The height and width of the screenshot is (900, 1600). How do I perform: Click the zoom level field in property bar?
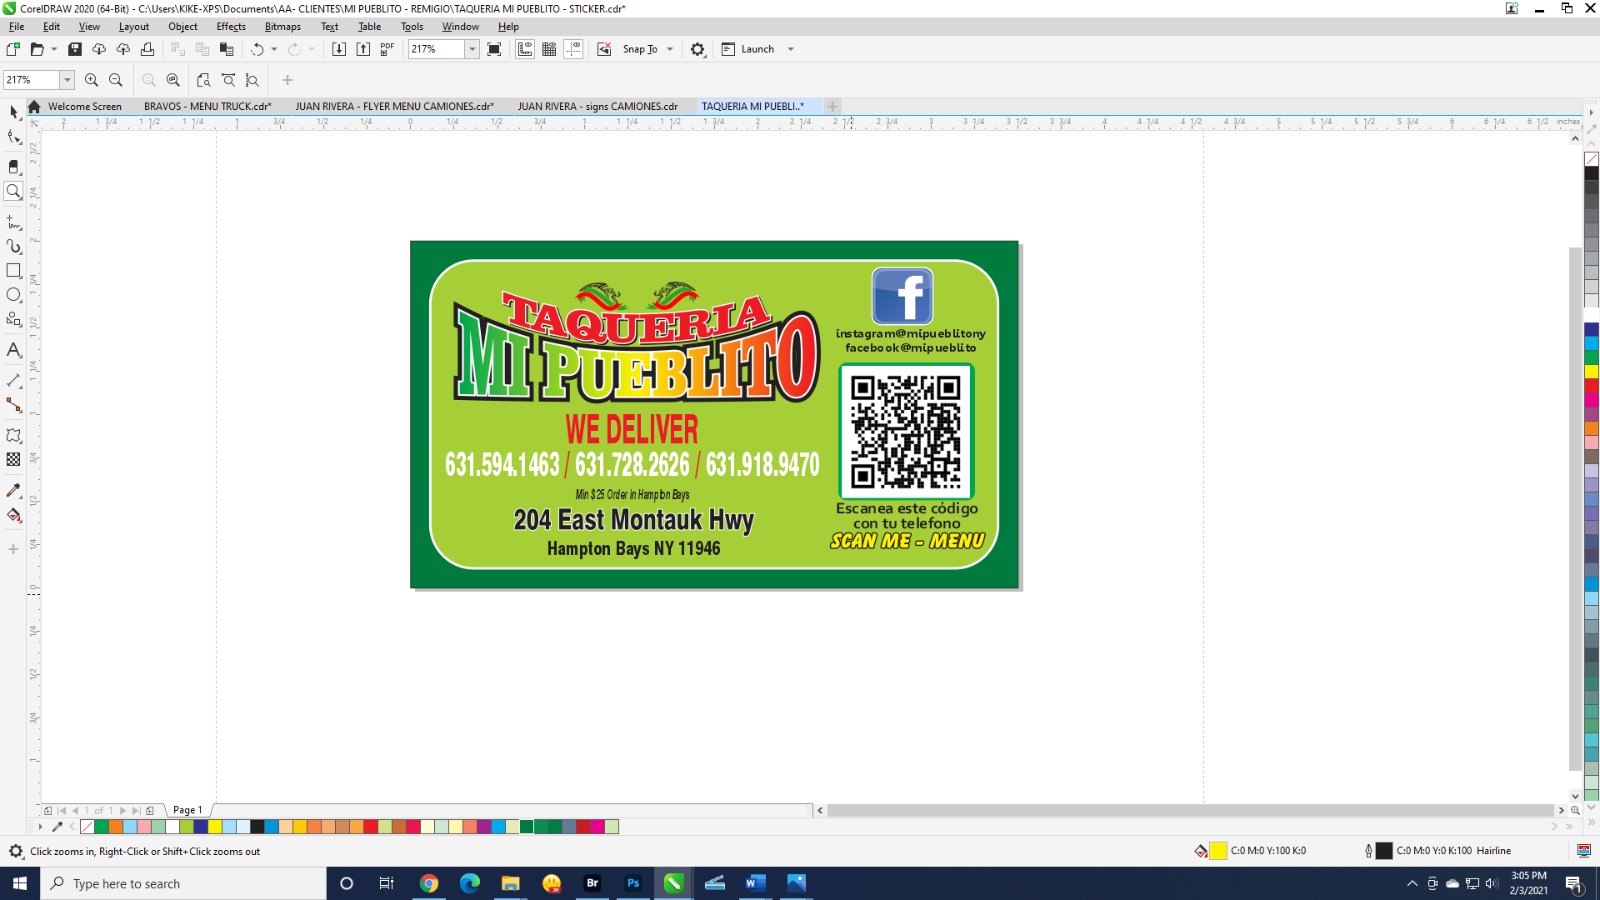(x=32, y=80)
